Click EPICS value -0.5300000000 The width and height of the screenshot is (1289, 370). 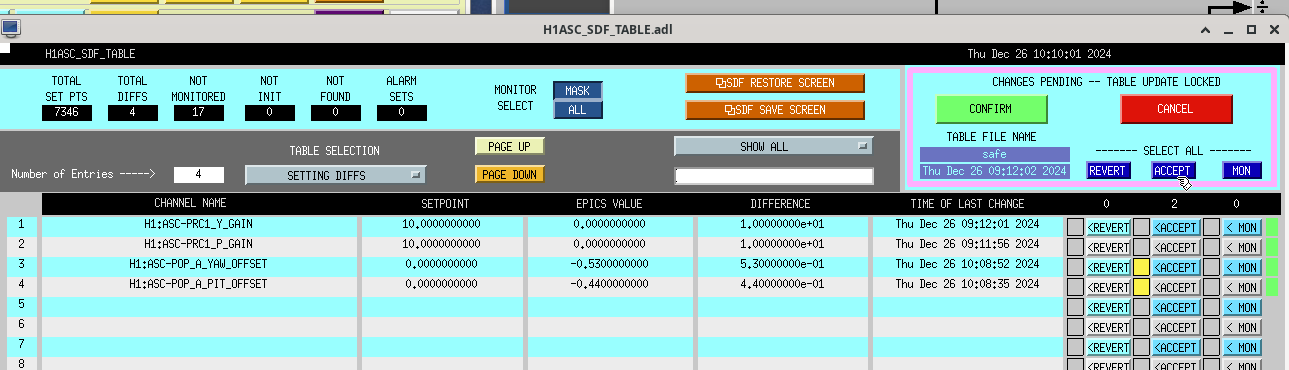610,264
